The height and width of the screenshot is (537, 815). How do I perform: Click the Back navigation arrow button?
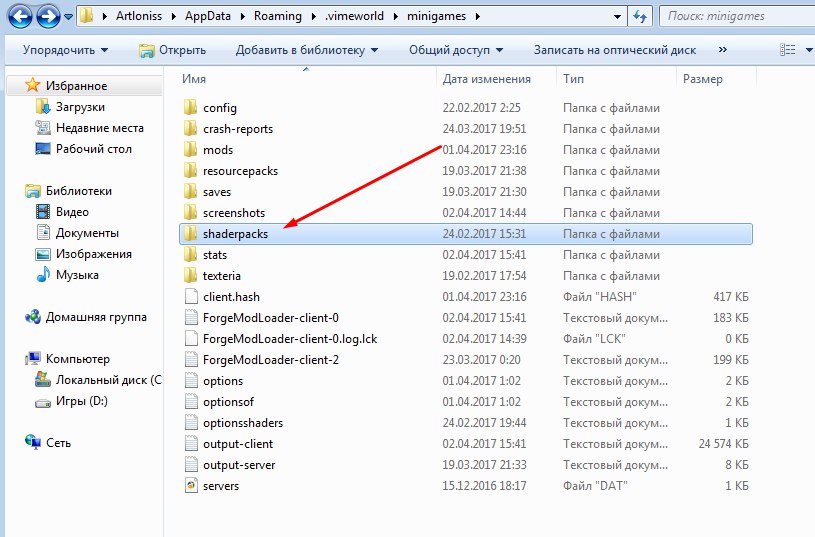coord(18,16)
